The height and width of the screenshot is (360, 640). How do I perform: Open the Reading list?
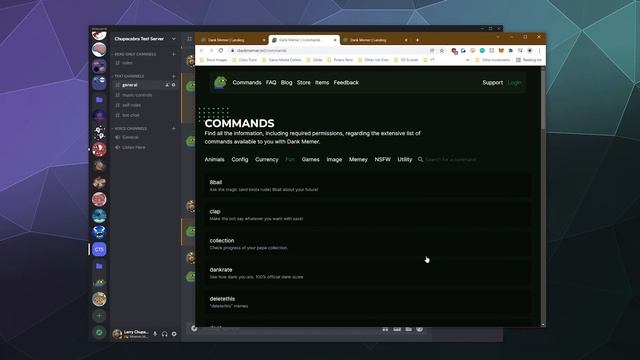tap(529, 60)
